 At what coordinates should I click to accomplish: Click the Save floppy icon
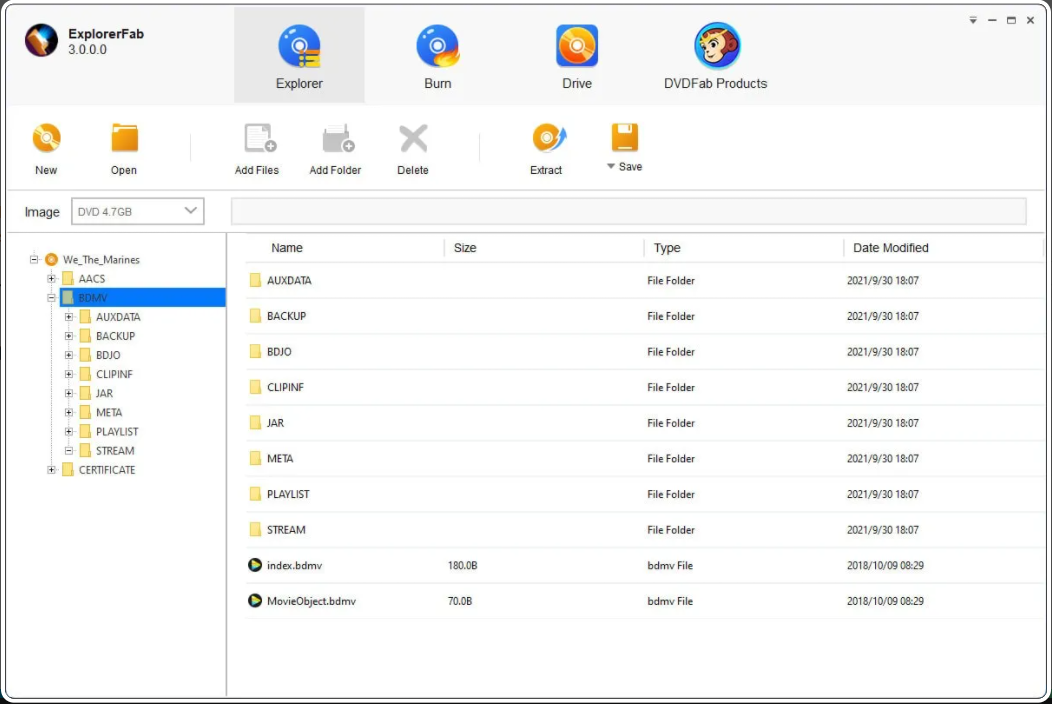tap(625, 137)
